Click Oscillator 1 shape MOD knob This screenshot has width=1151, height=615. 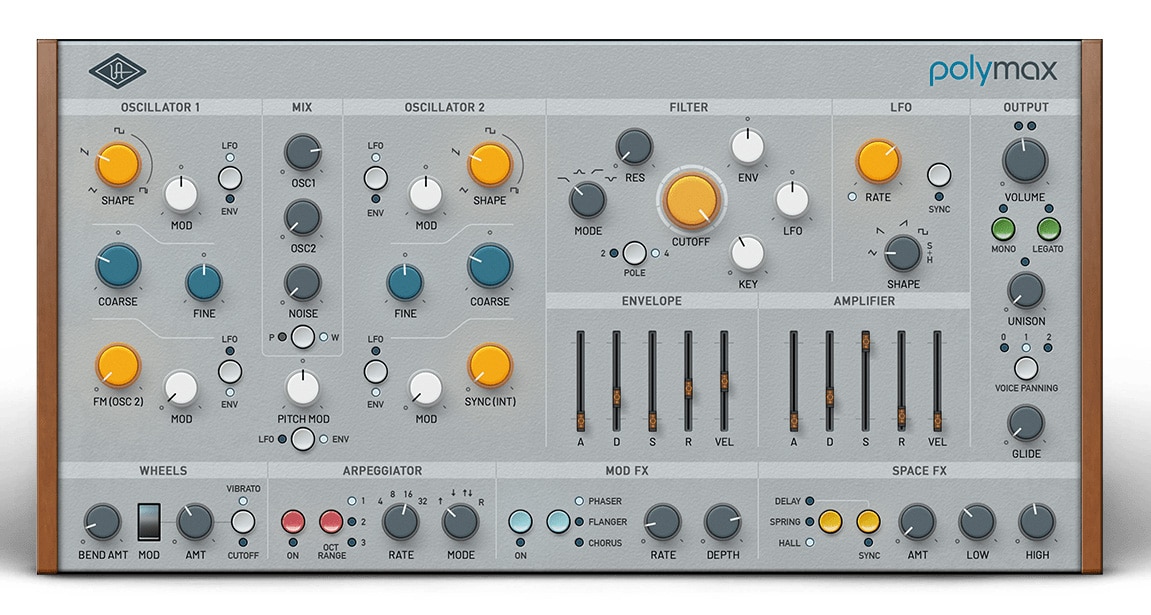click(181, 194)
